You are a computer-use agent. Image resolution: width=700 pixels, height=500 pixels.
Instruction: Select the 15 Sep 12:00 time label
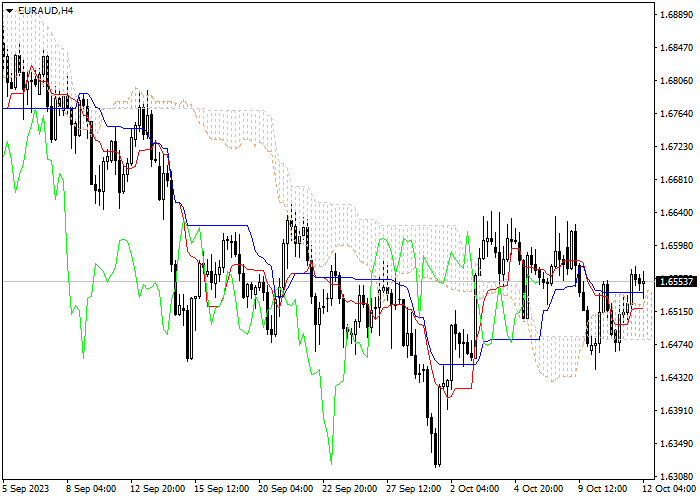point(222,489)
